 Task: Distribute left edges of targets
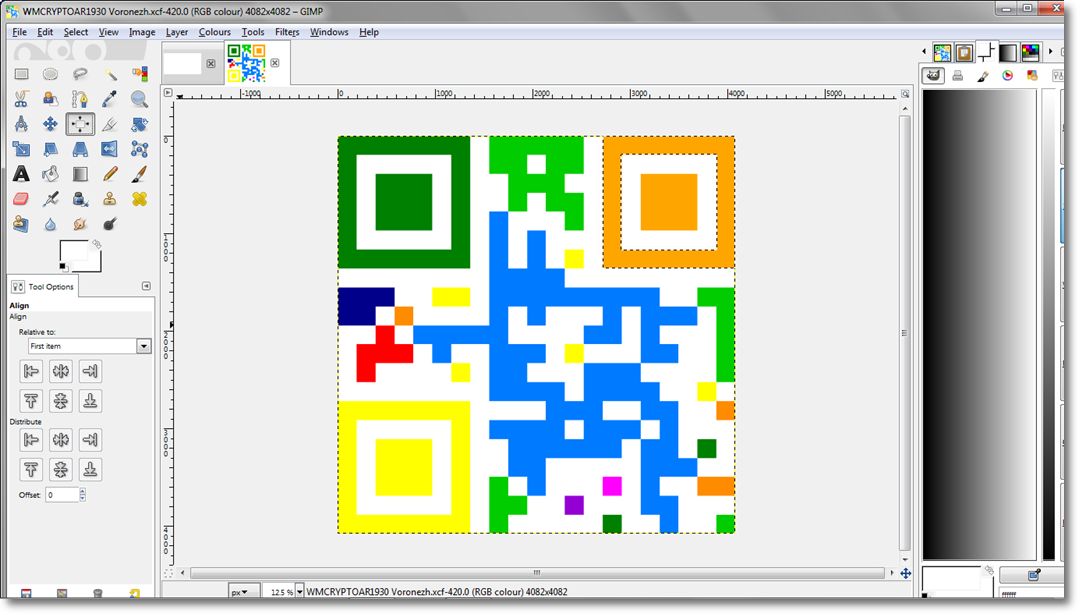click(31, 440)
